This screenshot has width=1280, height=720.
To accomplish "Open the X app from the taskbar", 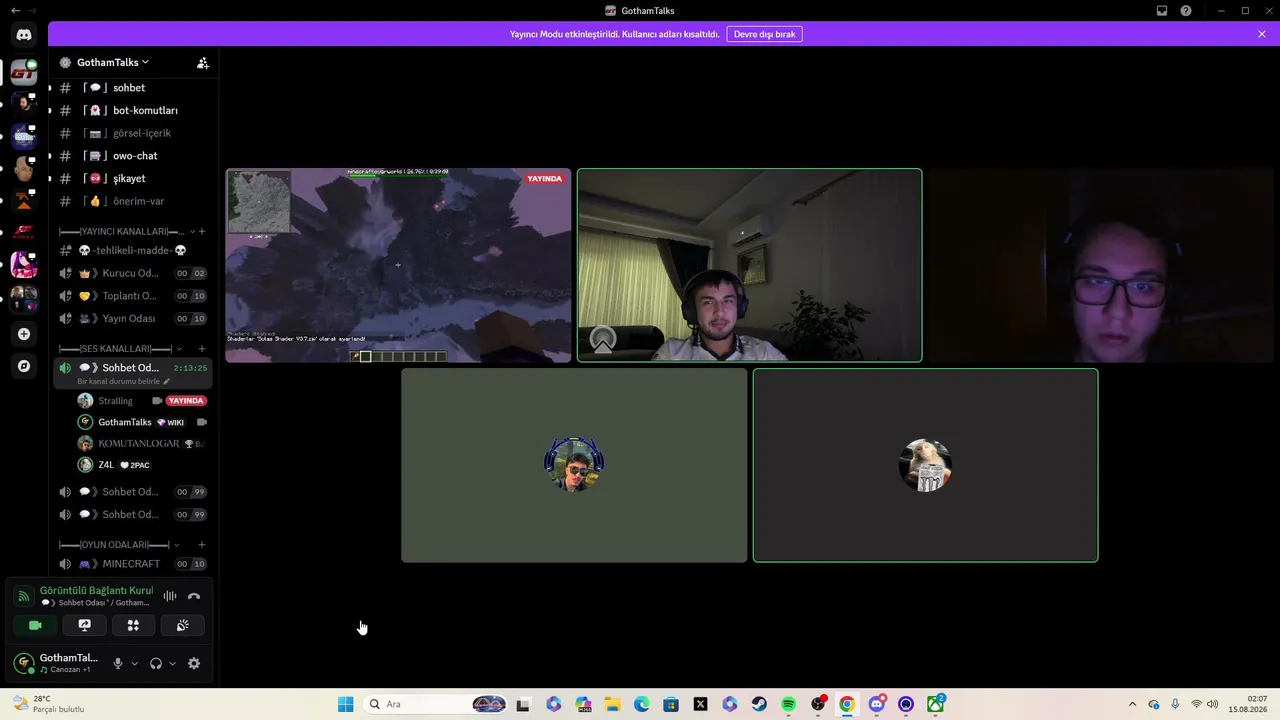I will (700, 704).
